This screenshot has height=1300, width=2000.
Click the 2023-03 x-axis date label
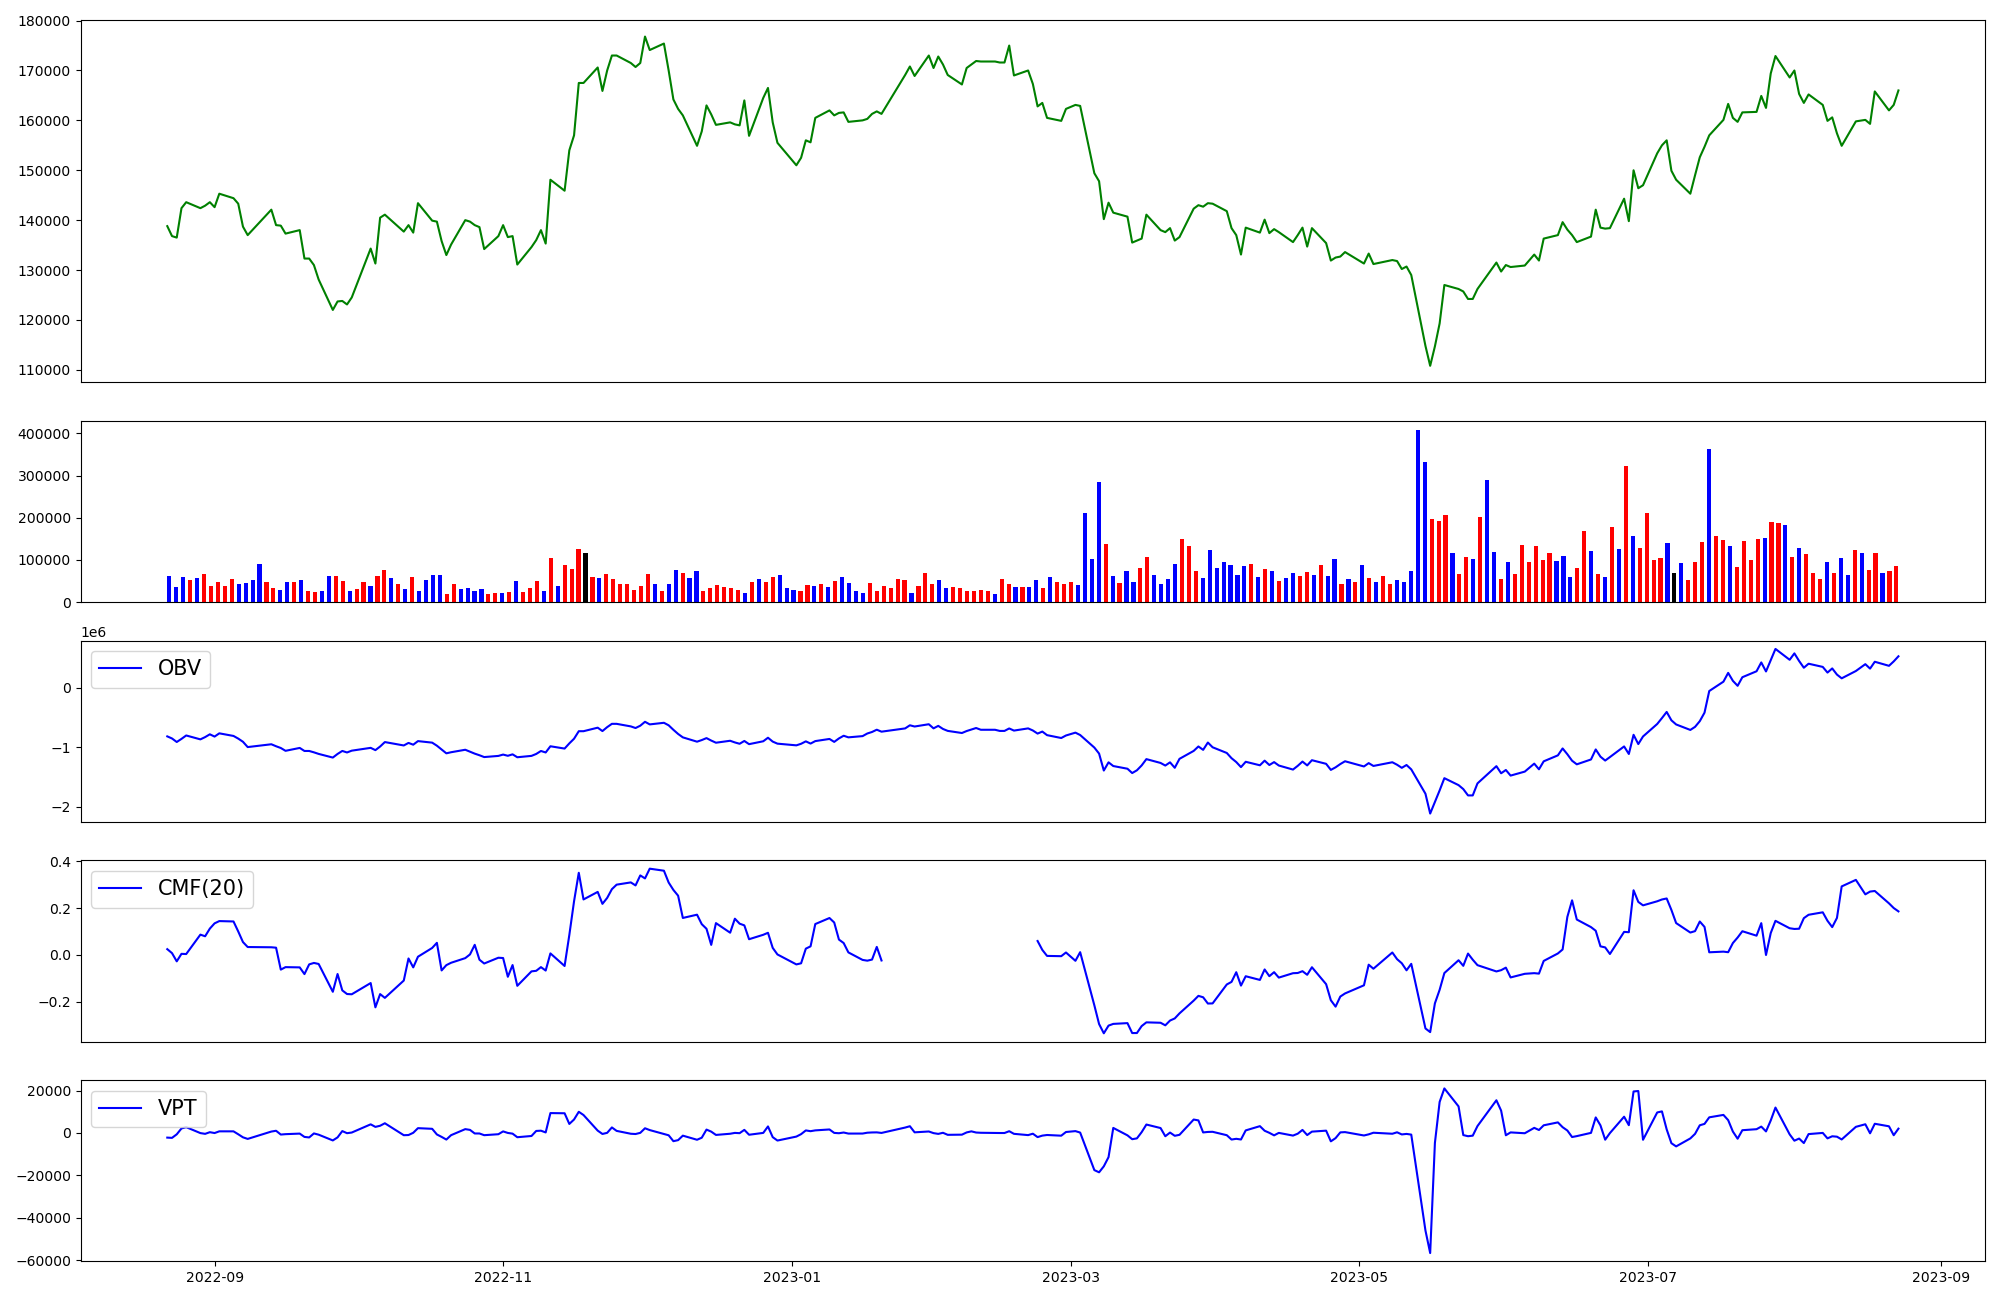1071,1277
